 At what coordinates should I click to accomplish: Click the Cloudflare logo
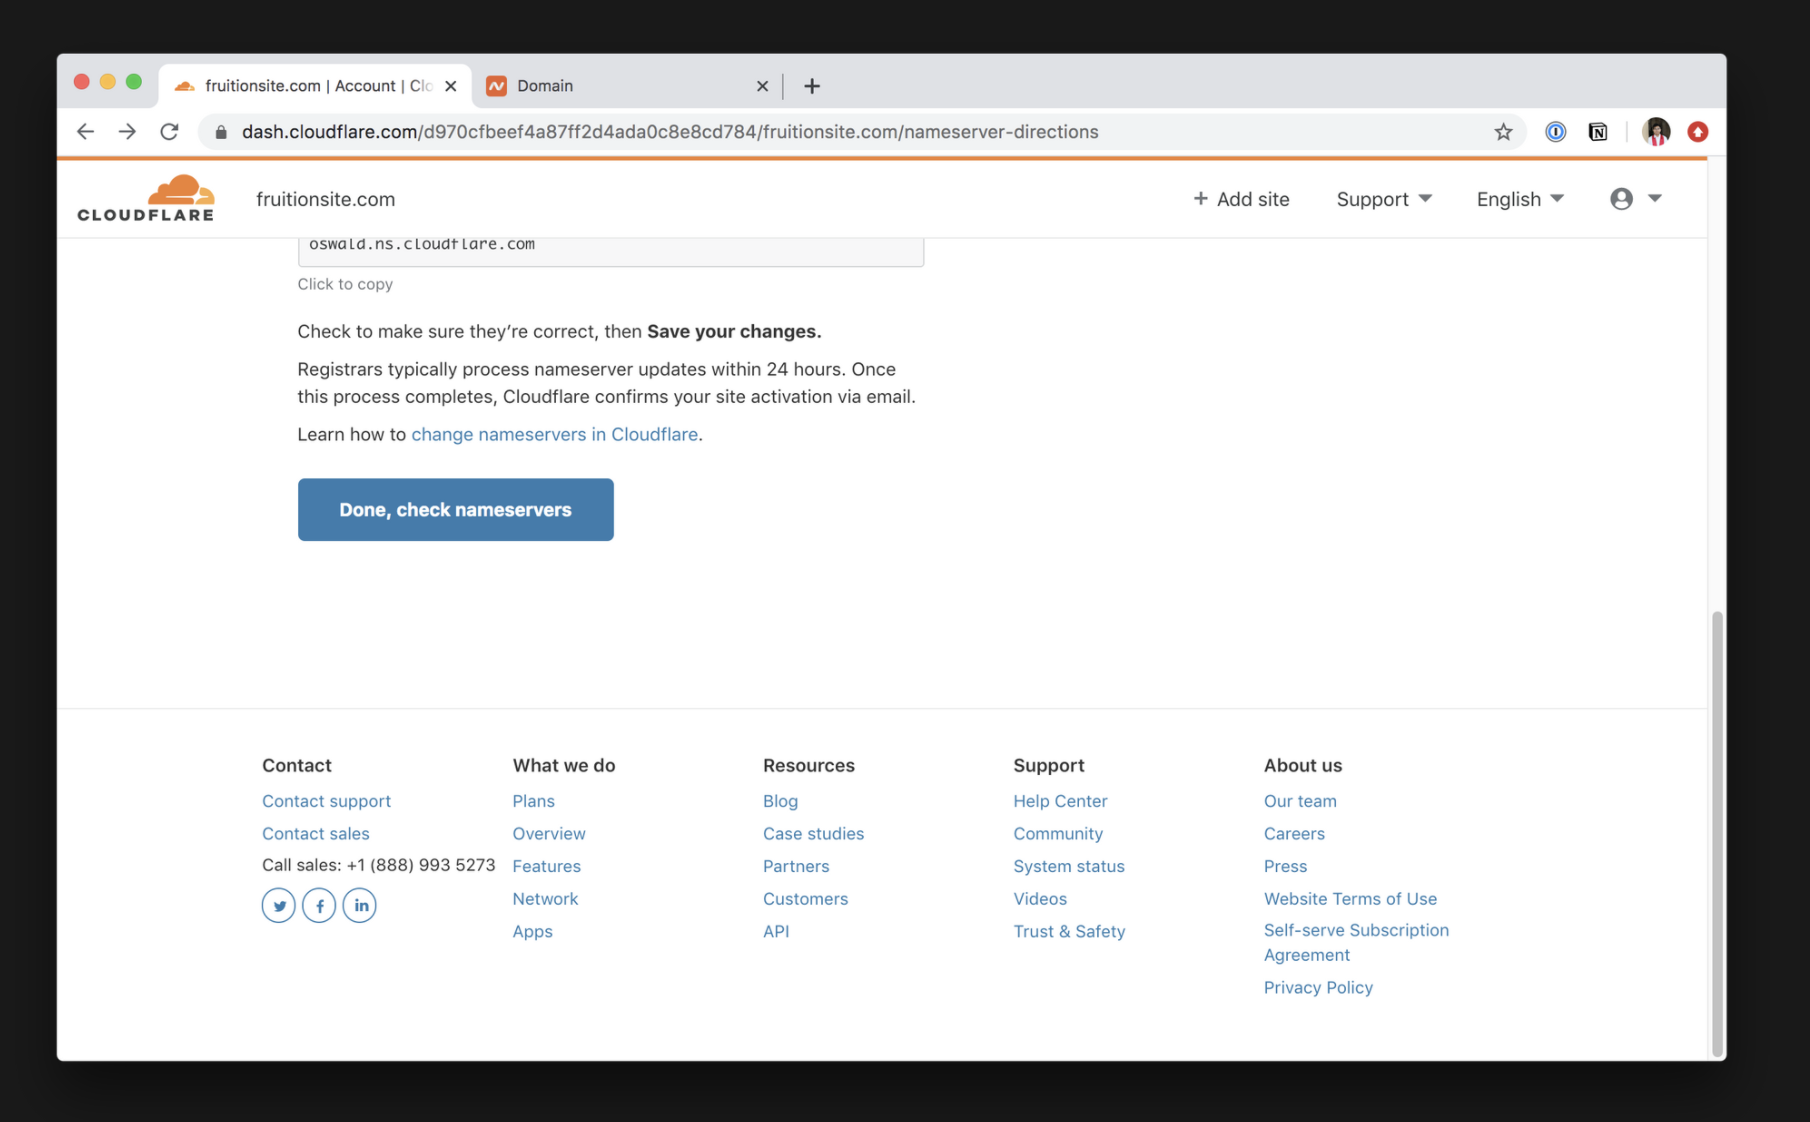(x=146, y=198)
